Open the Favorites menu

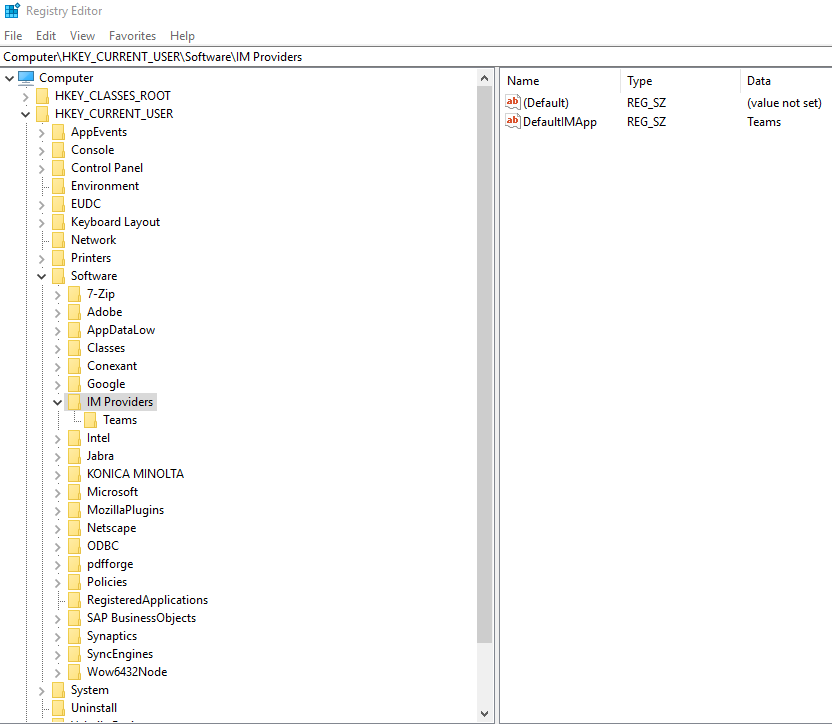(x=132, y=36)
